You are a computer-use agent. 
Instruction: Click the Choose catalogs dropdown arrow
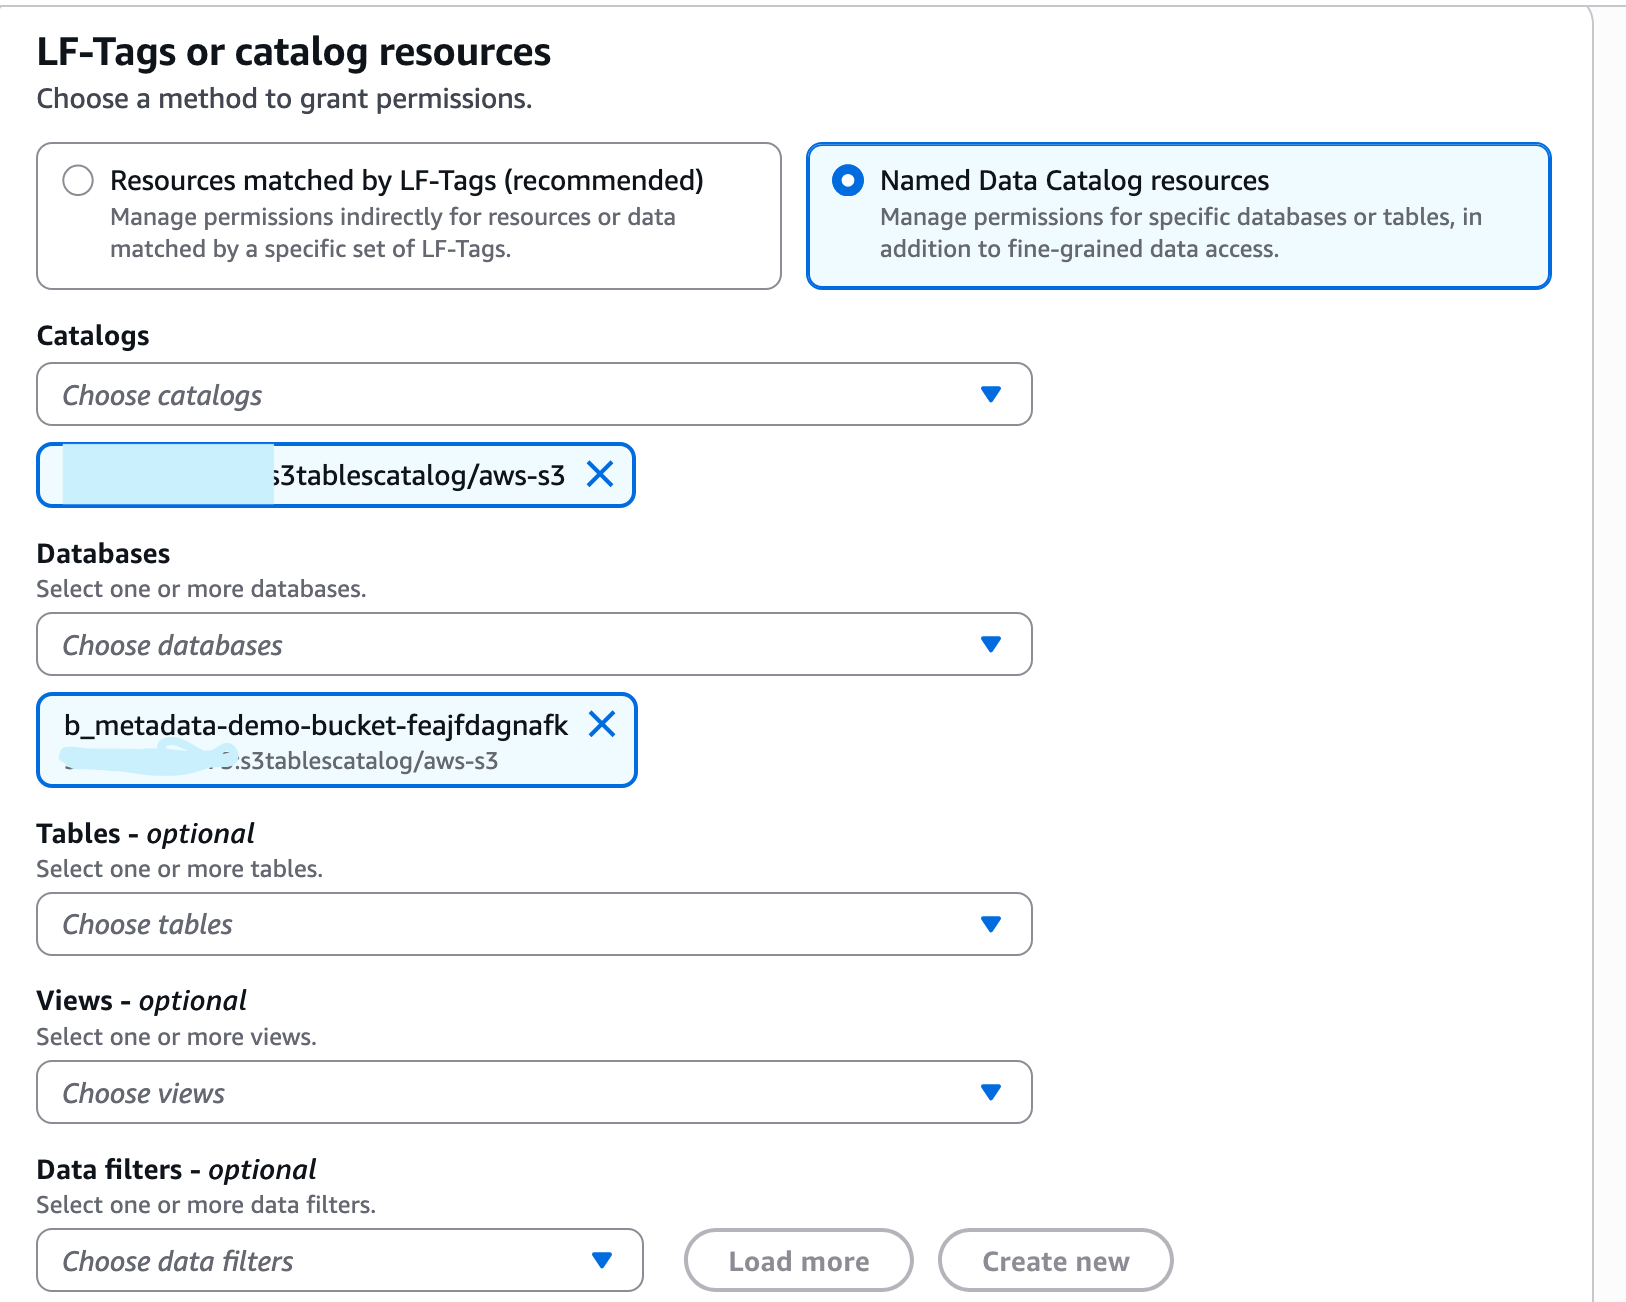[991, 395]
